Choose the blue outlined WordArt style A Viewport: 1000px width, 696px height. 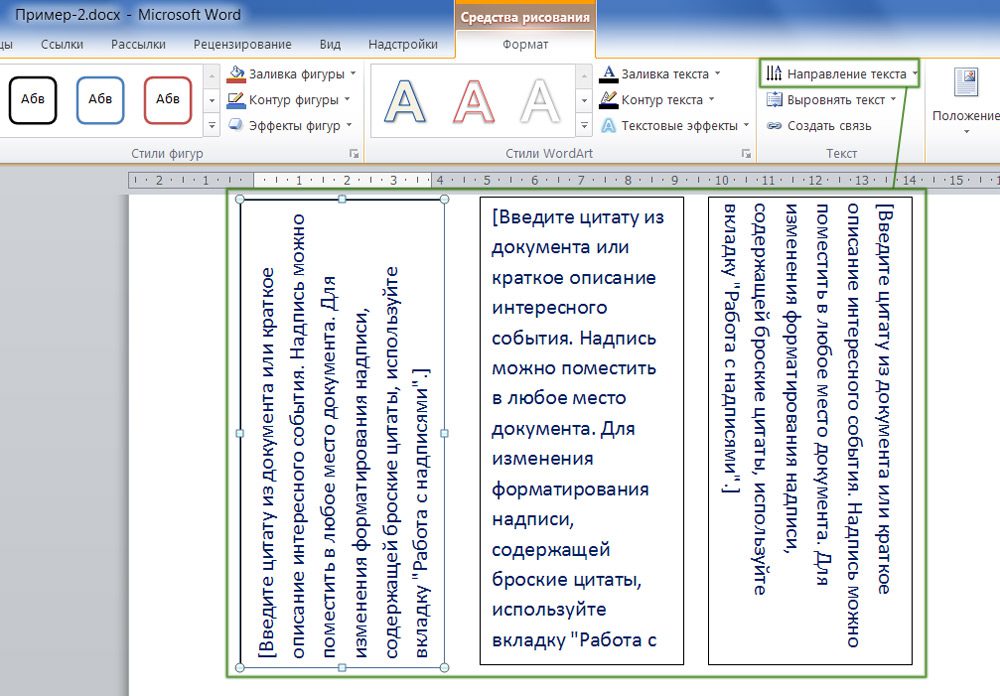405,101
